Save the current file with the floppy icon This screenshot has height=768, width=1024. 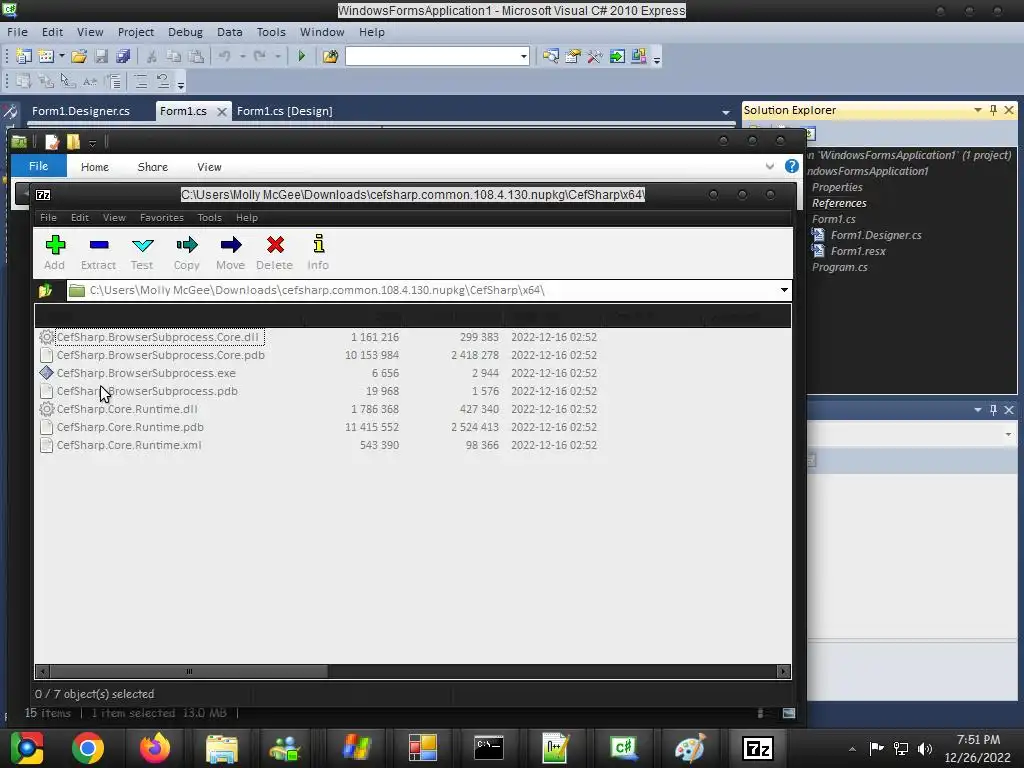pos(101,56)
